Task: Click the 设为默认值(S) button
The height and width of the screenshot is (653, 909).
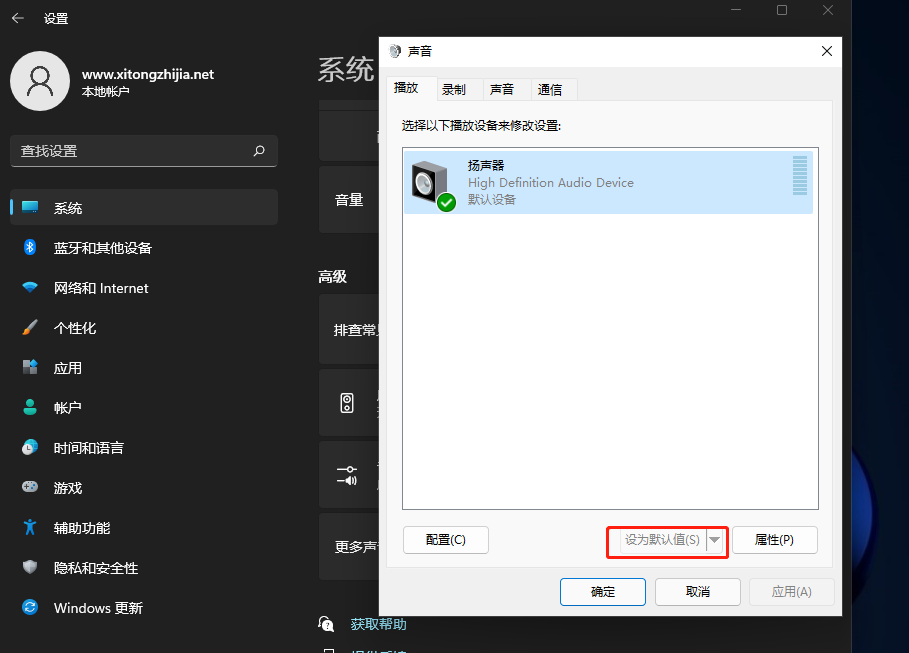Action: 663,540
